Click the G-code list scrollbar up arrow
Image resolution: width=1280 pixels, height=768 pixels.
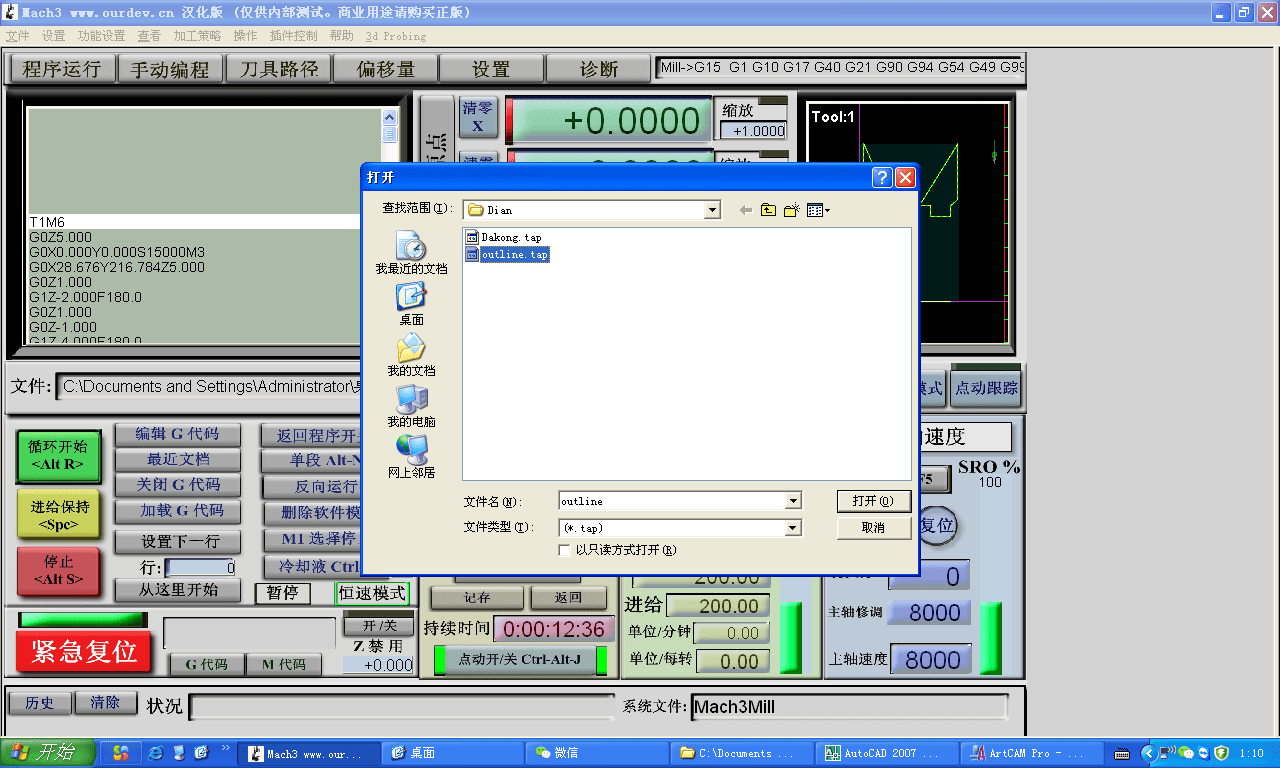pos(389,117)
